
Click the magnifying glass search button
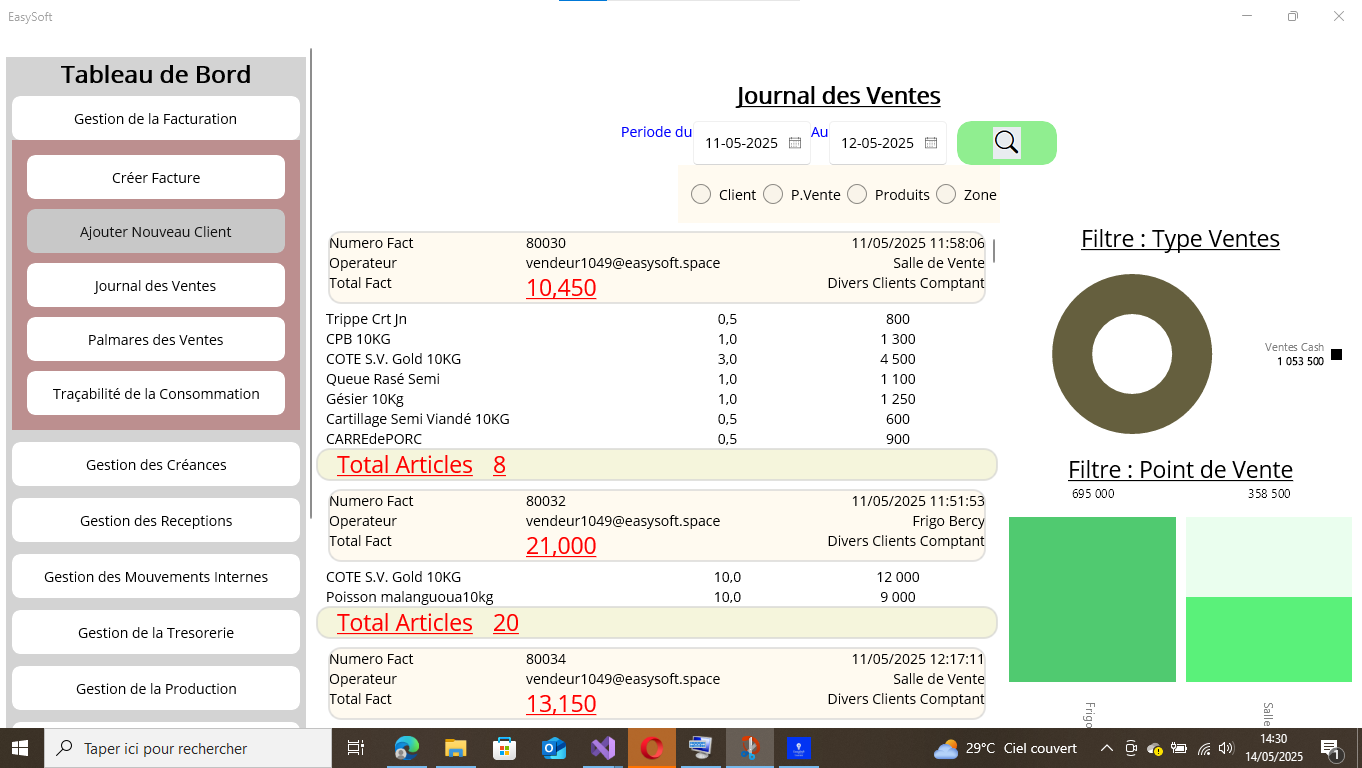tap(1006, 143)
